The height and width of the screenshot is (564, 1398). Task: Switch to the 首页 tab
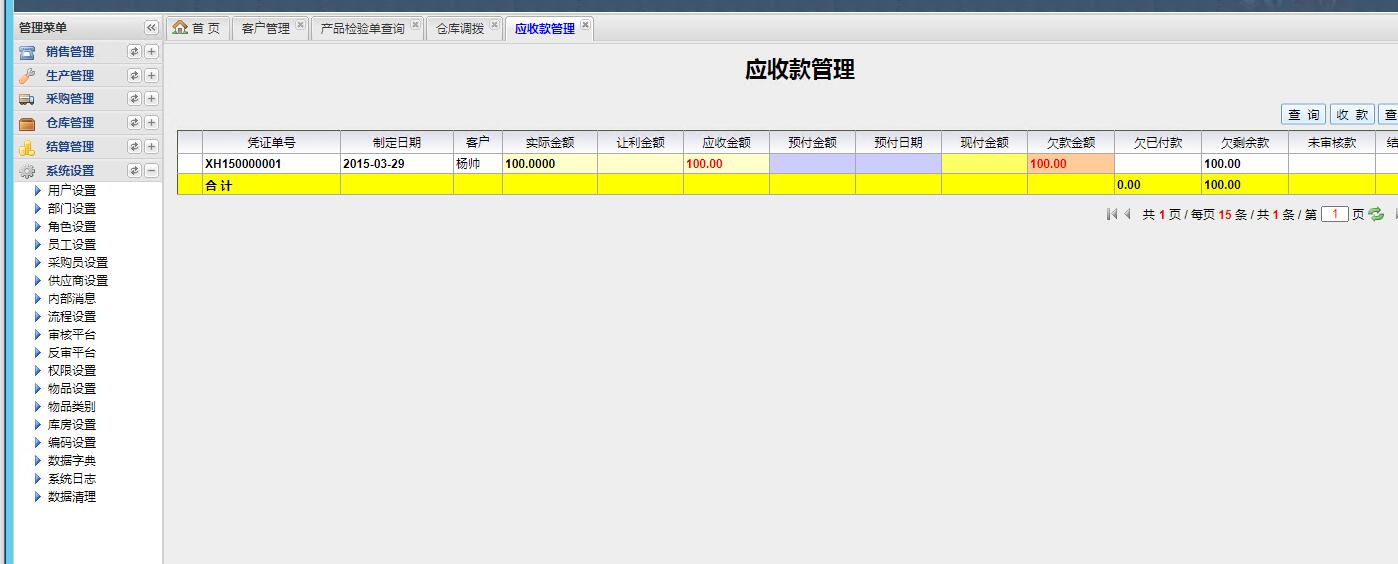[197, 29]
